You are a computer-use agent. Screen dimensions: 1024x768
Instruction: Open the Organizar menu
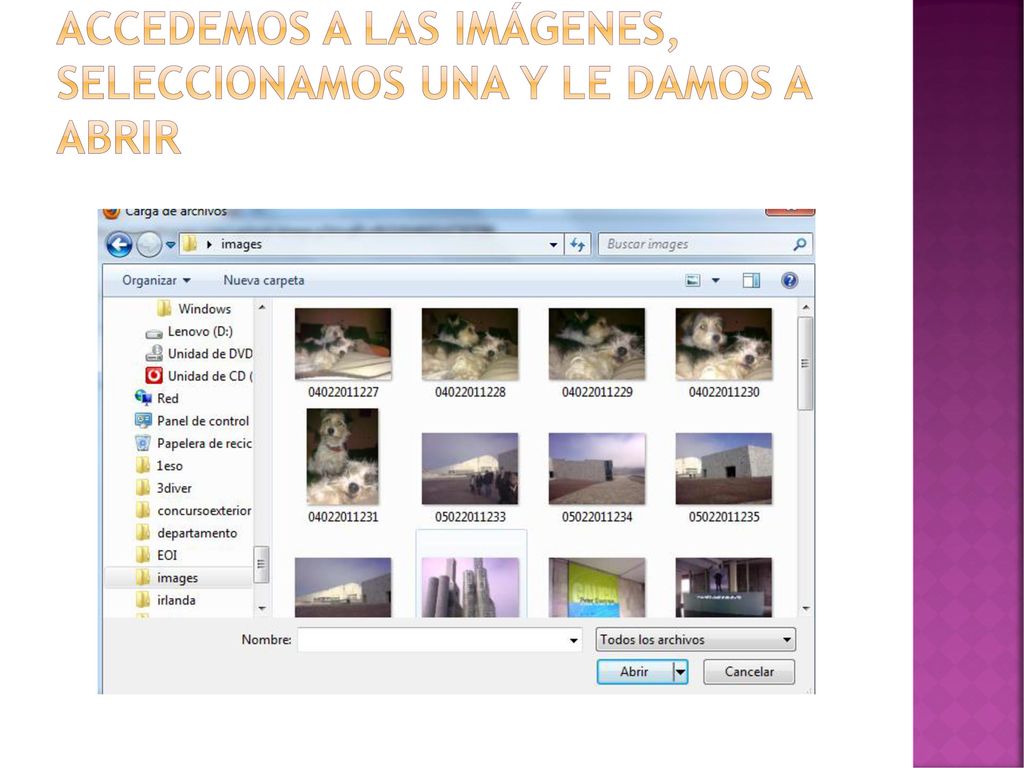coord(156,280)
